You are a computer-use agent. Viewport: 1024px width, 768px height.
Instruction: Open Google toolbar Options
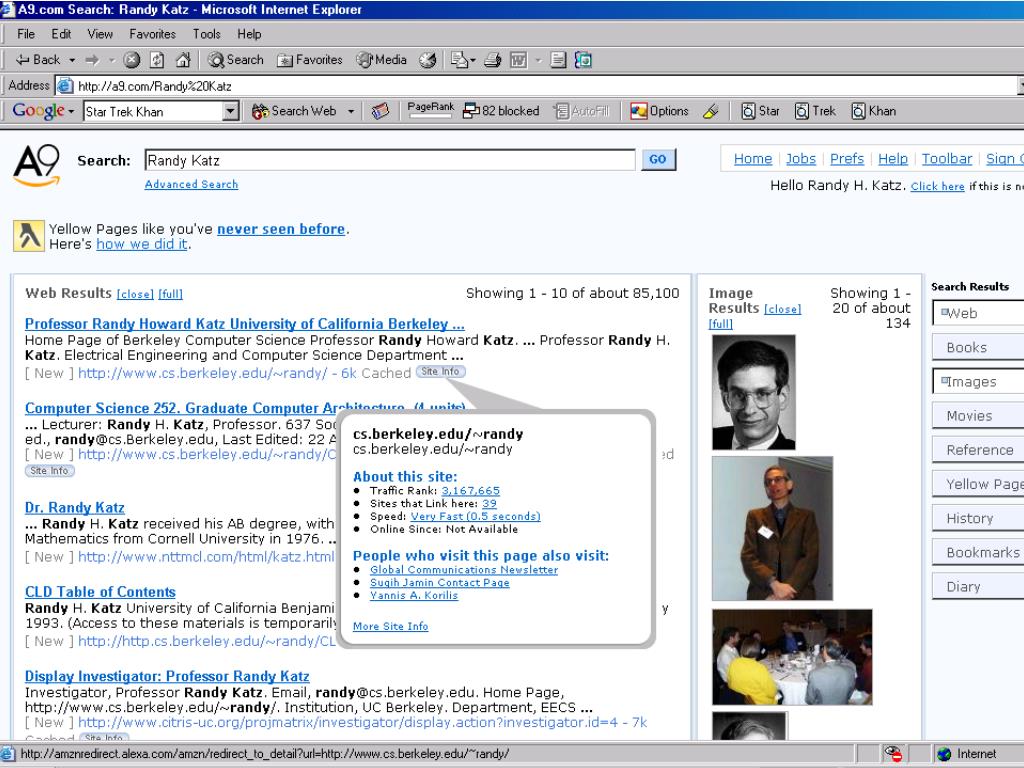[x=659, y=112]
